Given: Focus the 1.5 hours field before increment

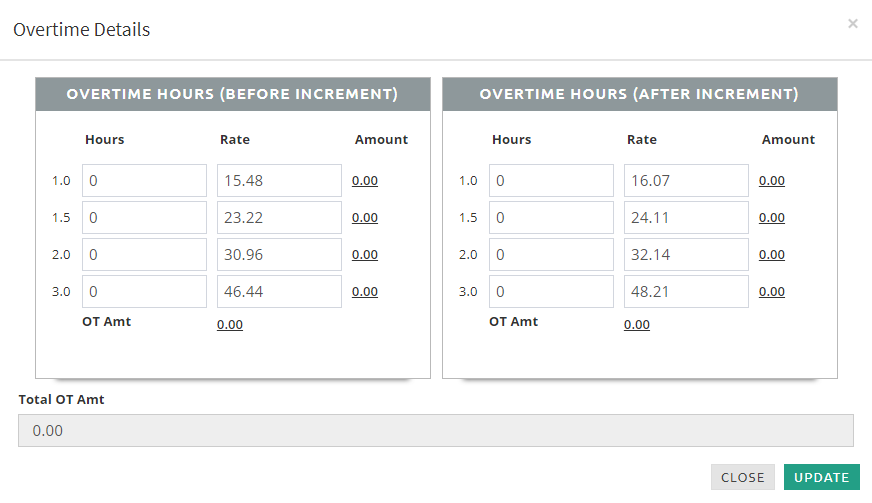Looking at the screenshot, I should click(x=144, y=218).
